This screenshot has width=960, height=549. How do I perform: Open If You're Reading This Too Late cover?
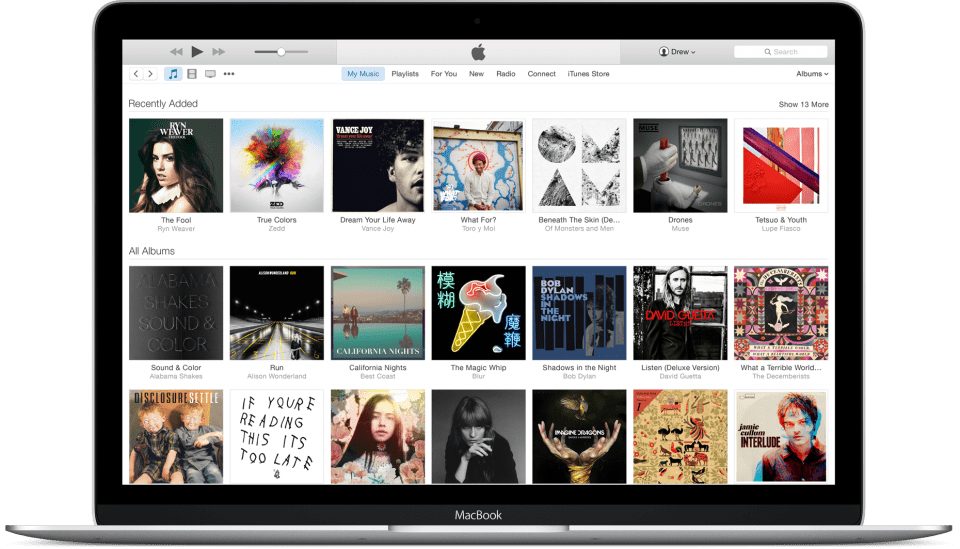(277, 437)
